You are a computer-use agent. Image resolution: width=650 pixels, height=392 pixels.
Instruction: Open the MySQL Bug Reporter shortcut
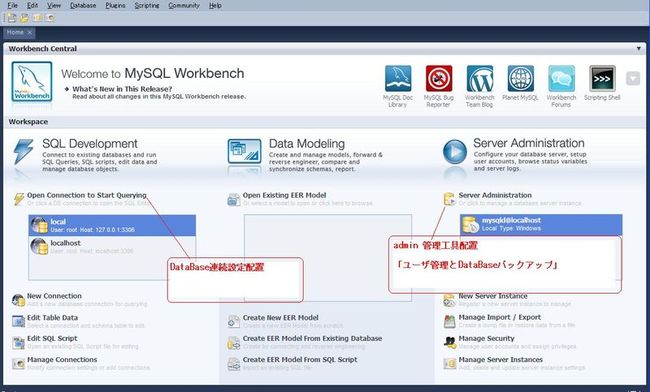[x=439, y=78]
